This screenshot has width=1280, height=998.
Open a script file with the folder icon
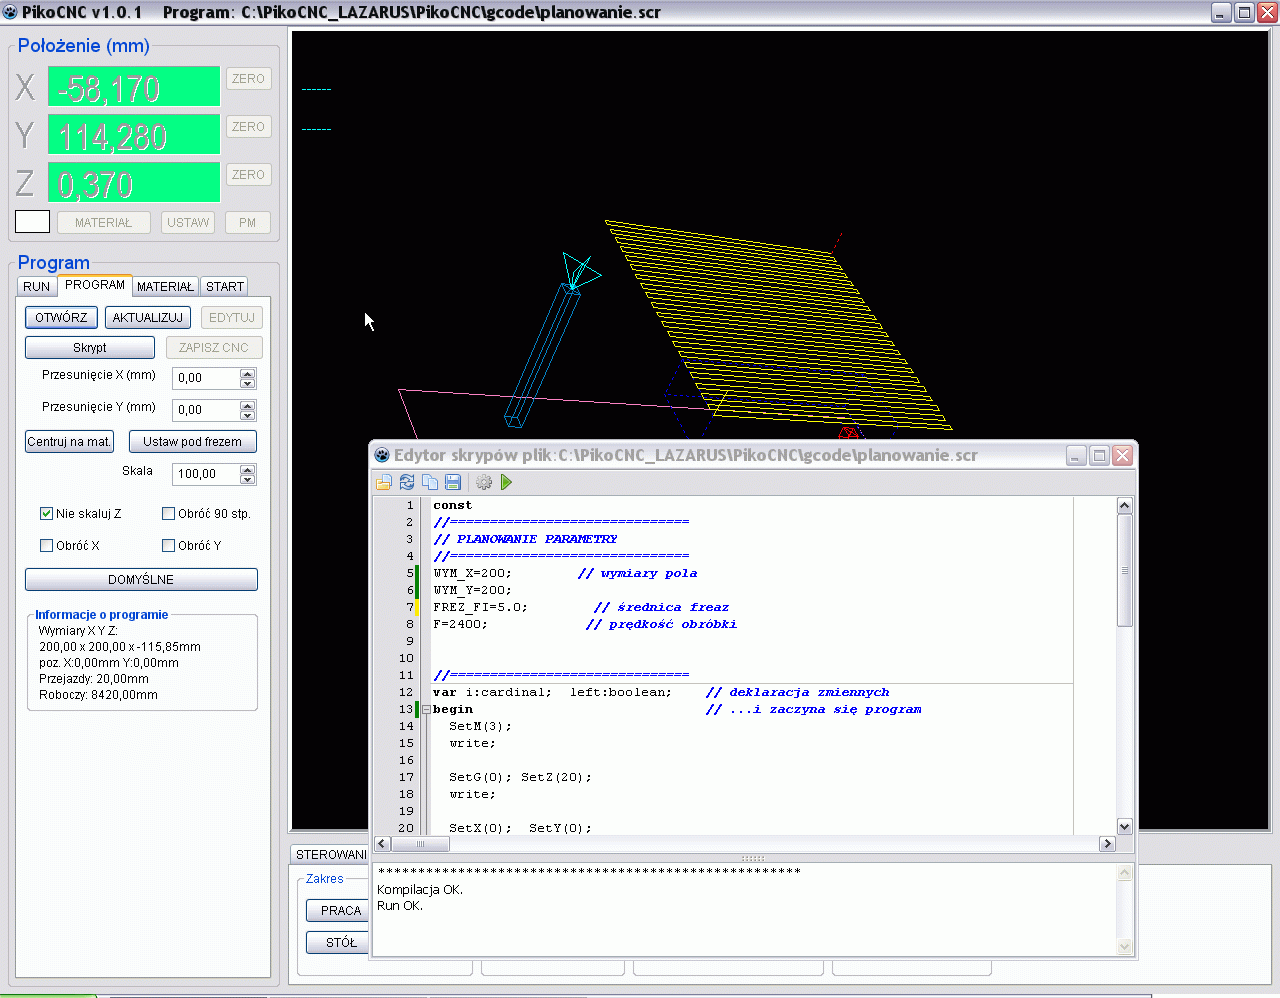[x=384, y=482]
